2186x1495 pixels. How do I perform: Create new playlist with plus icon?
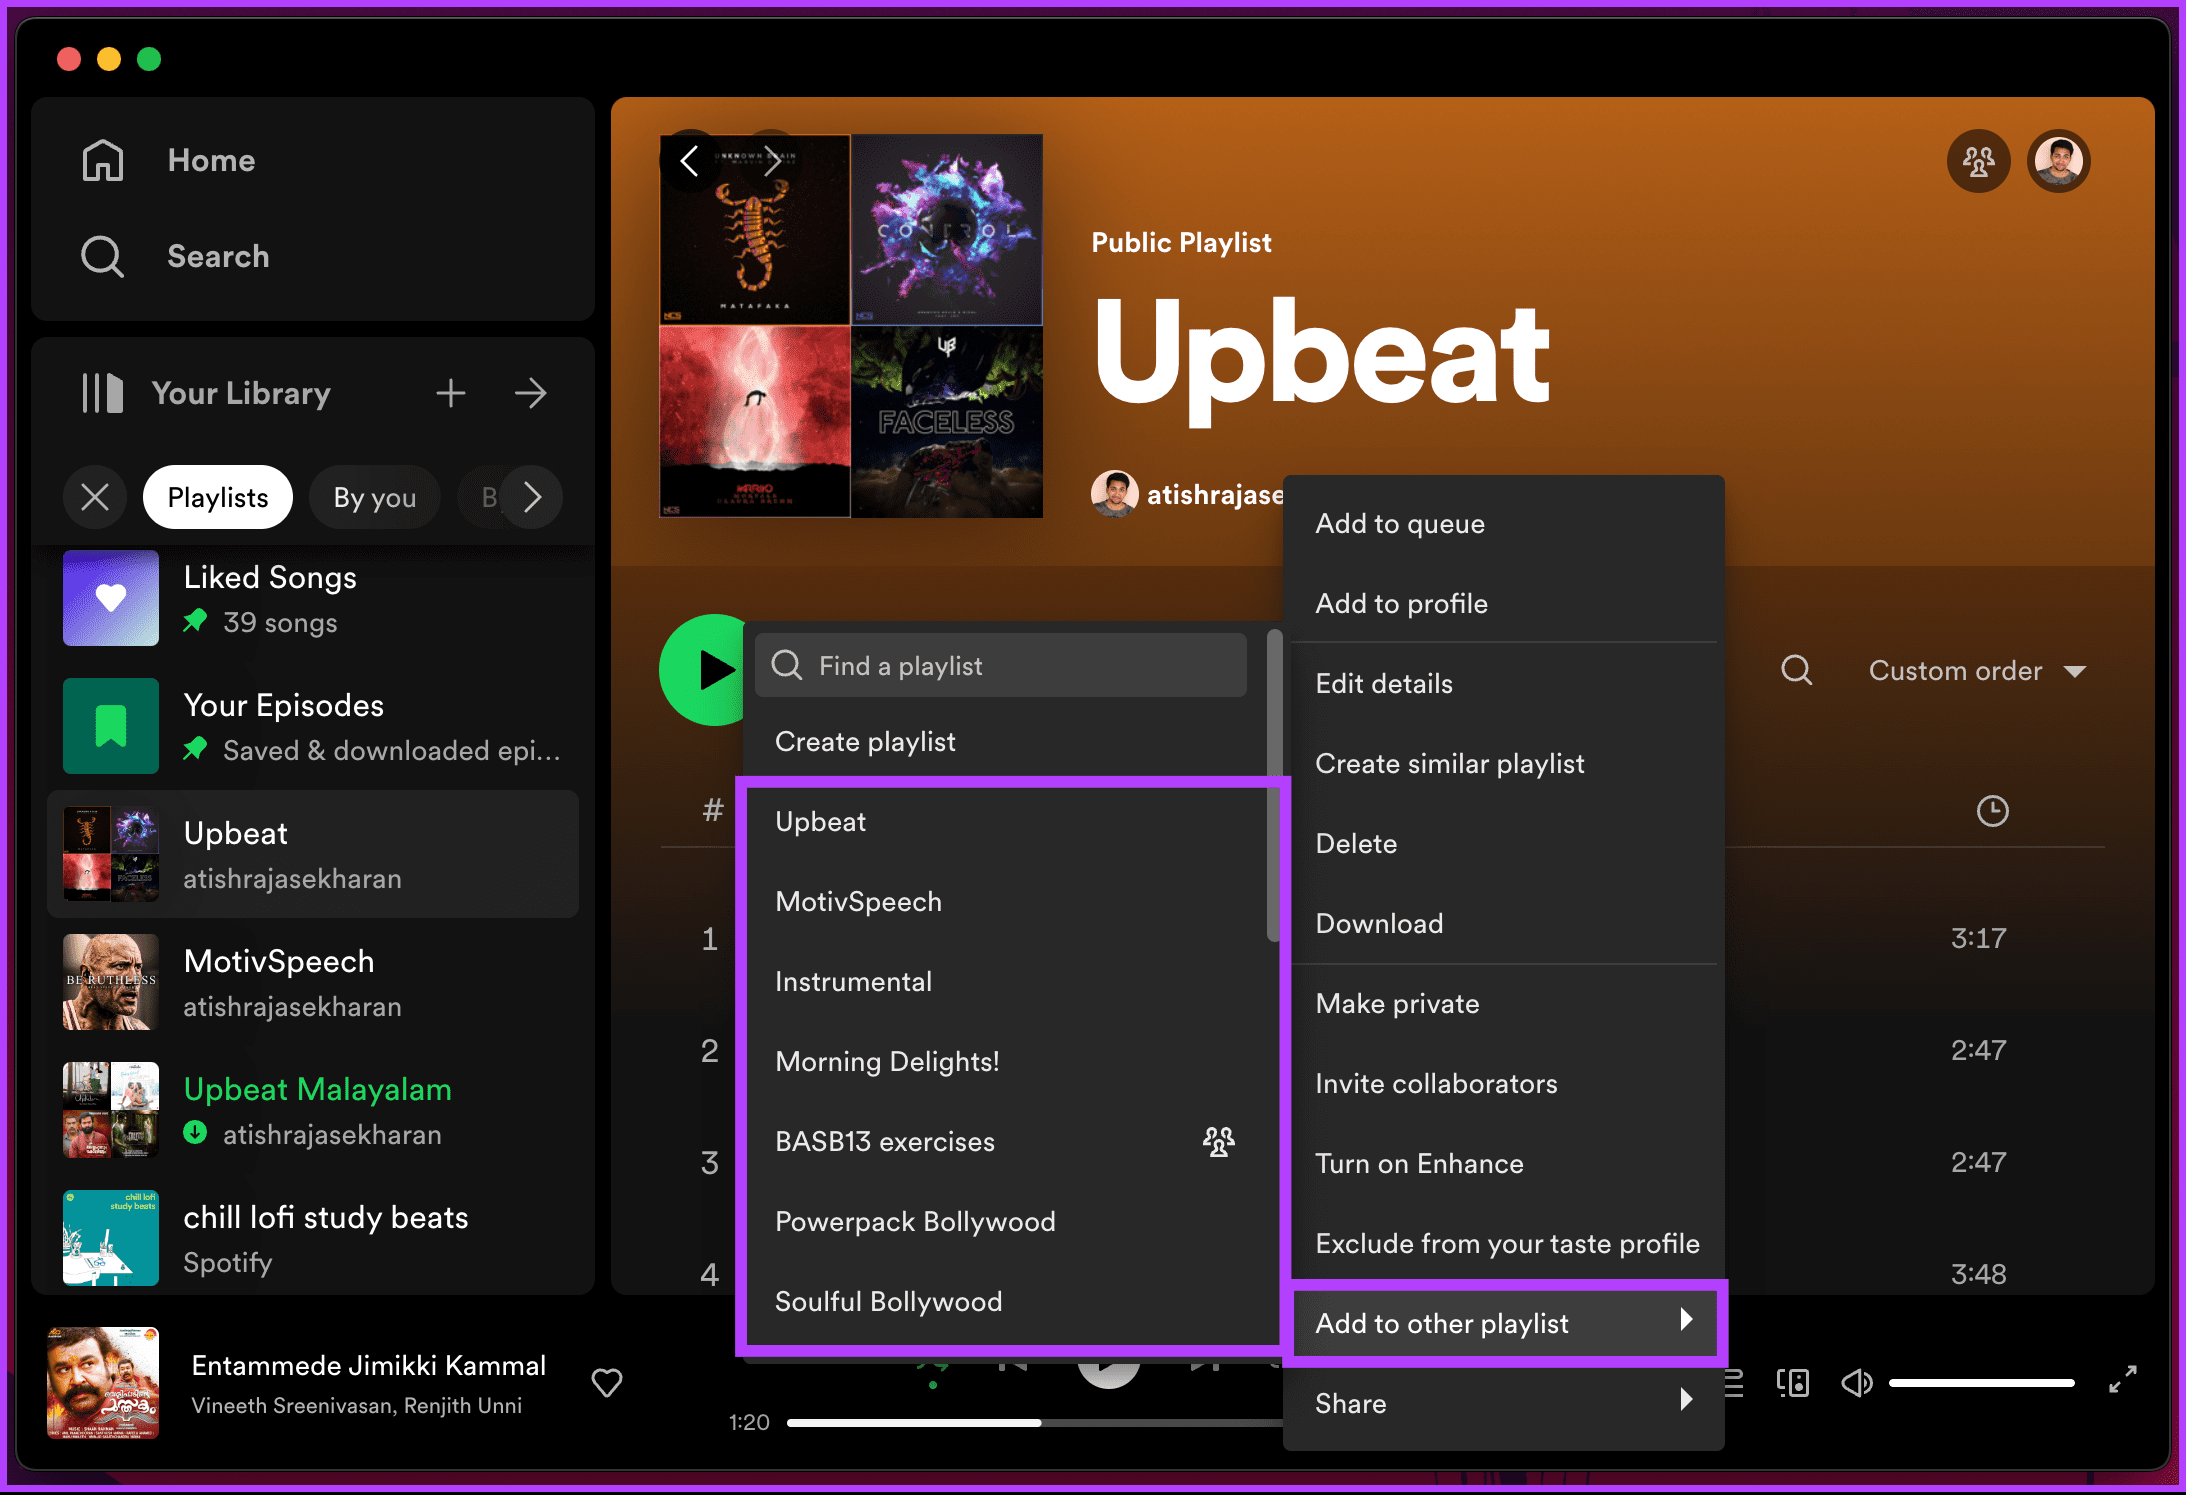click(451, 393)
